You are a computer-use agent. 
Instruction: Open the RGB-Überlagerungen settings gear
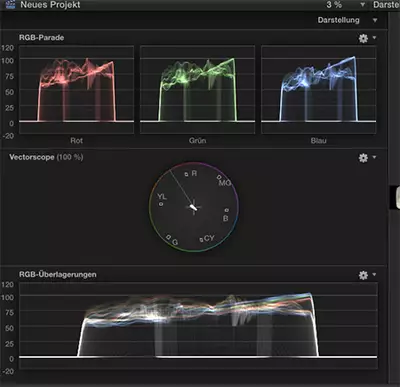[363, 275]
